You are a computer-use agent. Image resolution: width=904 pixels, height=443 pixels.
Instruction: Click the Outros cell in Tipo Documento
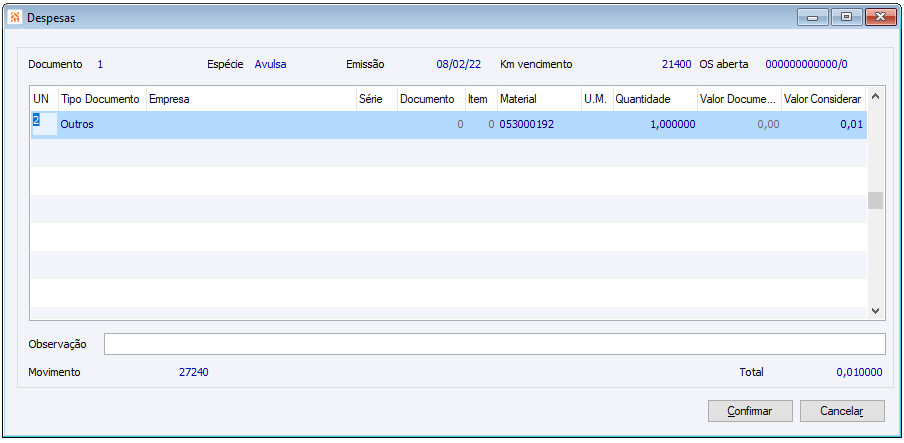pyautogui.click(x=103, y=124)
